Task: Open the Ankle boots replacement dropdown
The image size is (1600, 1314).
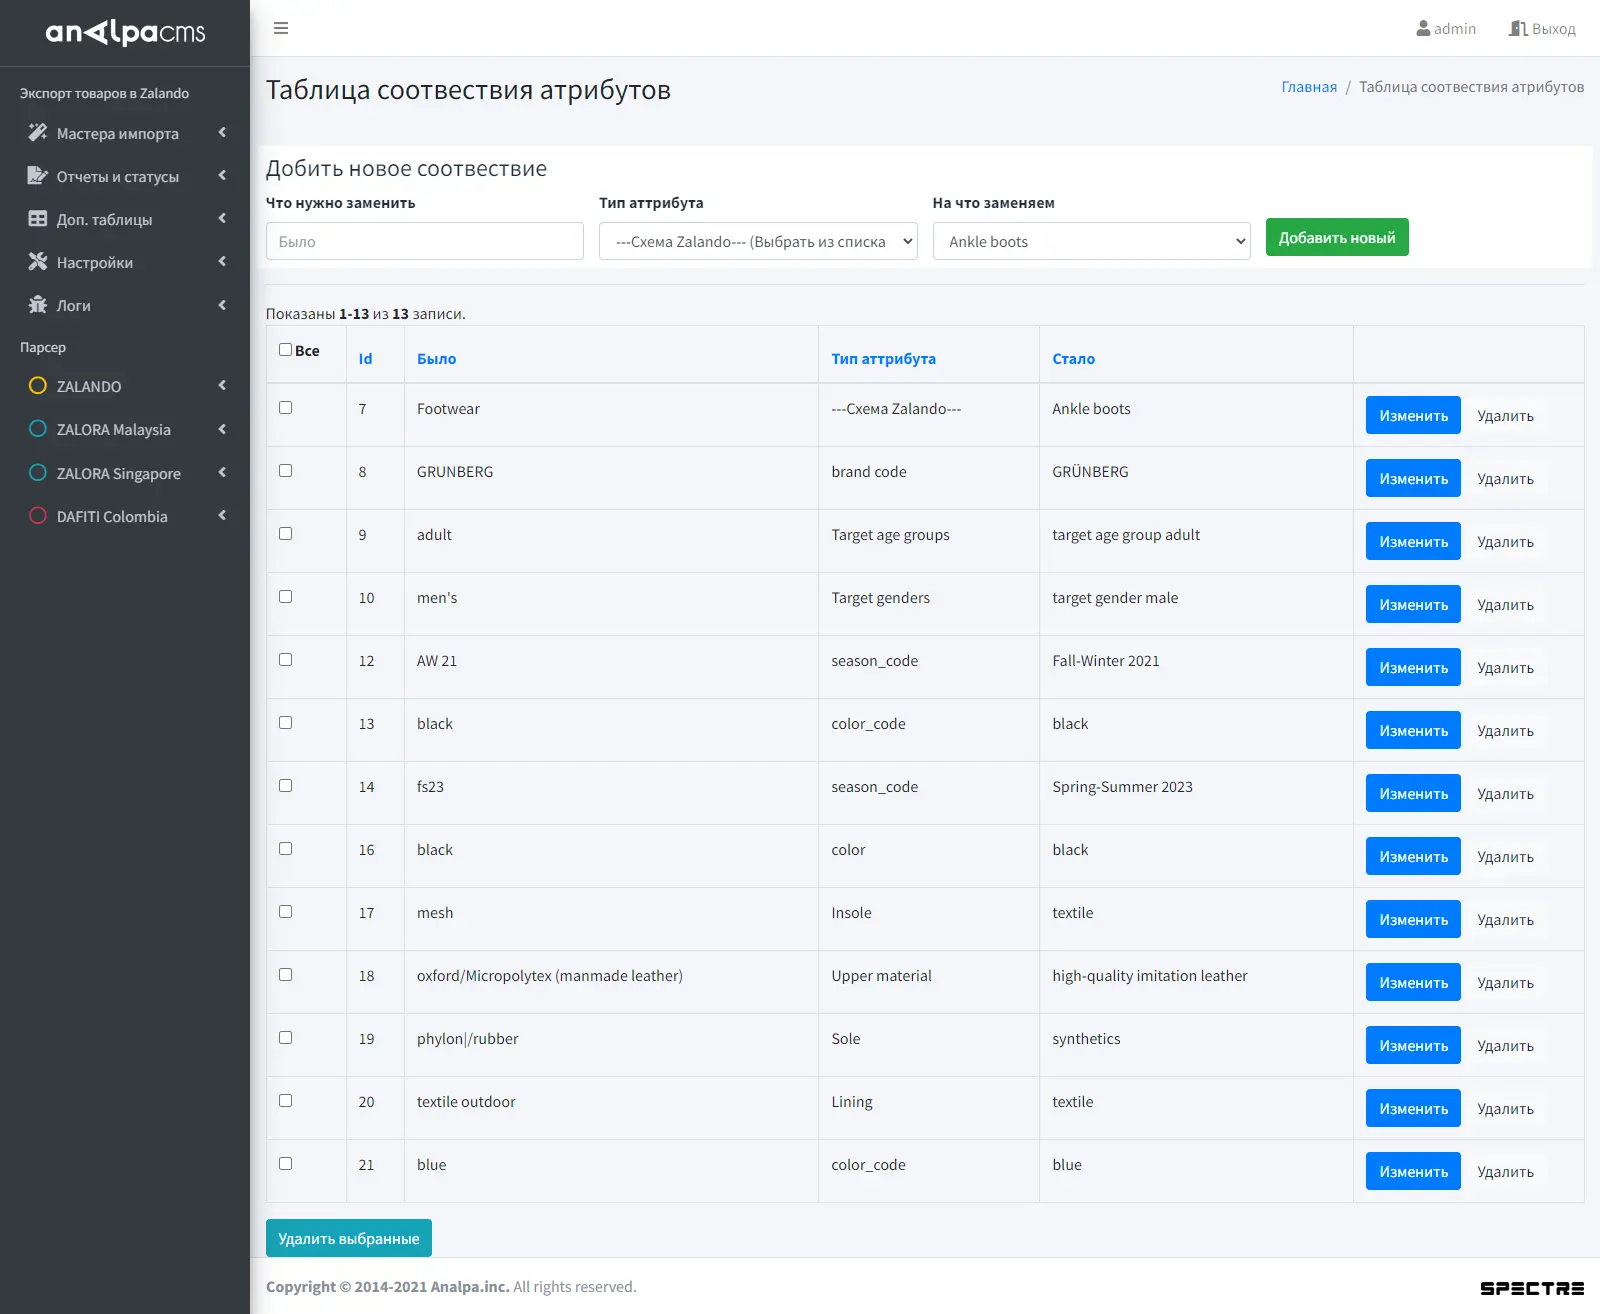Action: coord(1091,241)
